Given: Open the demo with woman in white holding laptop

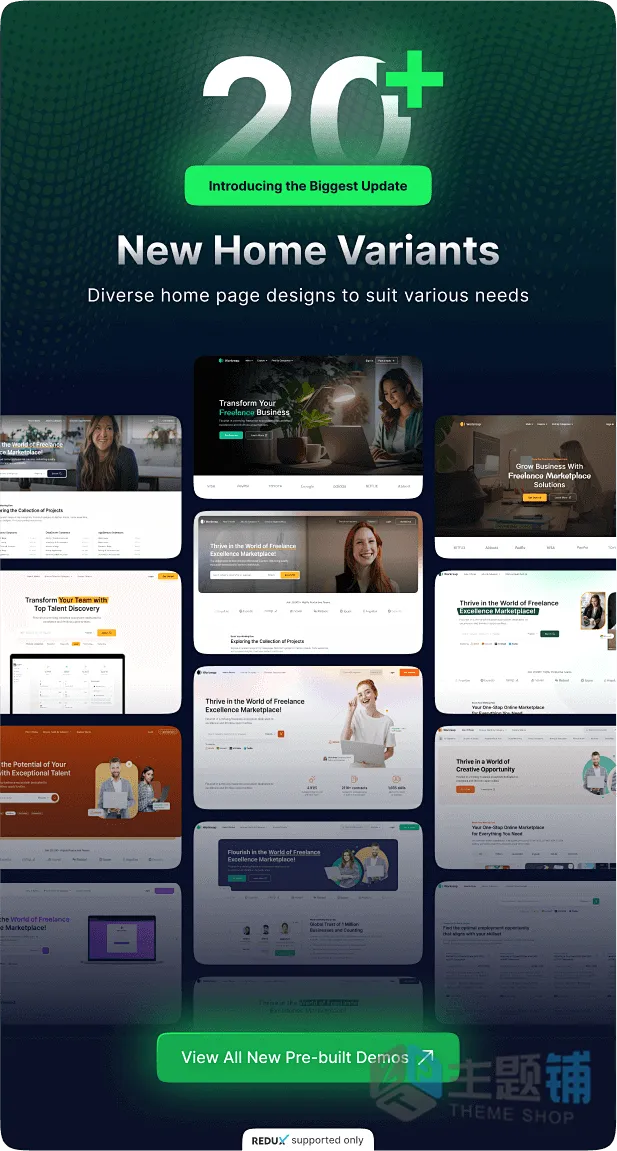Looking at the screenshot, I should [308, 738].
